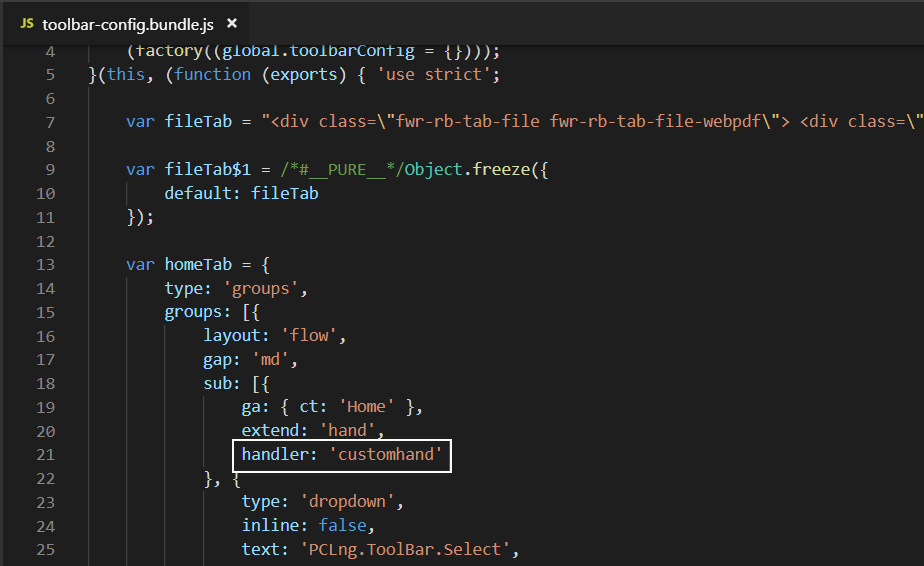Click line number 15 in gutter
This screenshot has width=924, height=566.
coord(45,312)
